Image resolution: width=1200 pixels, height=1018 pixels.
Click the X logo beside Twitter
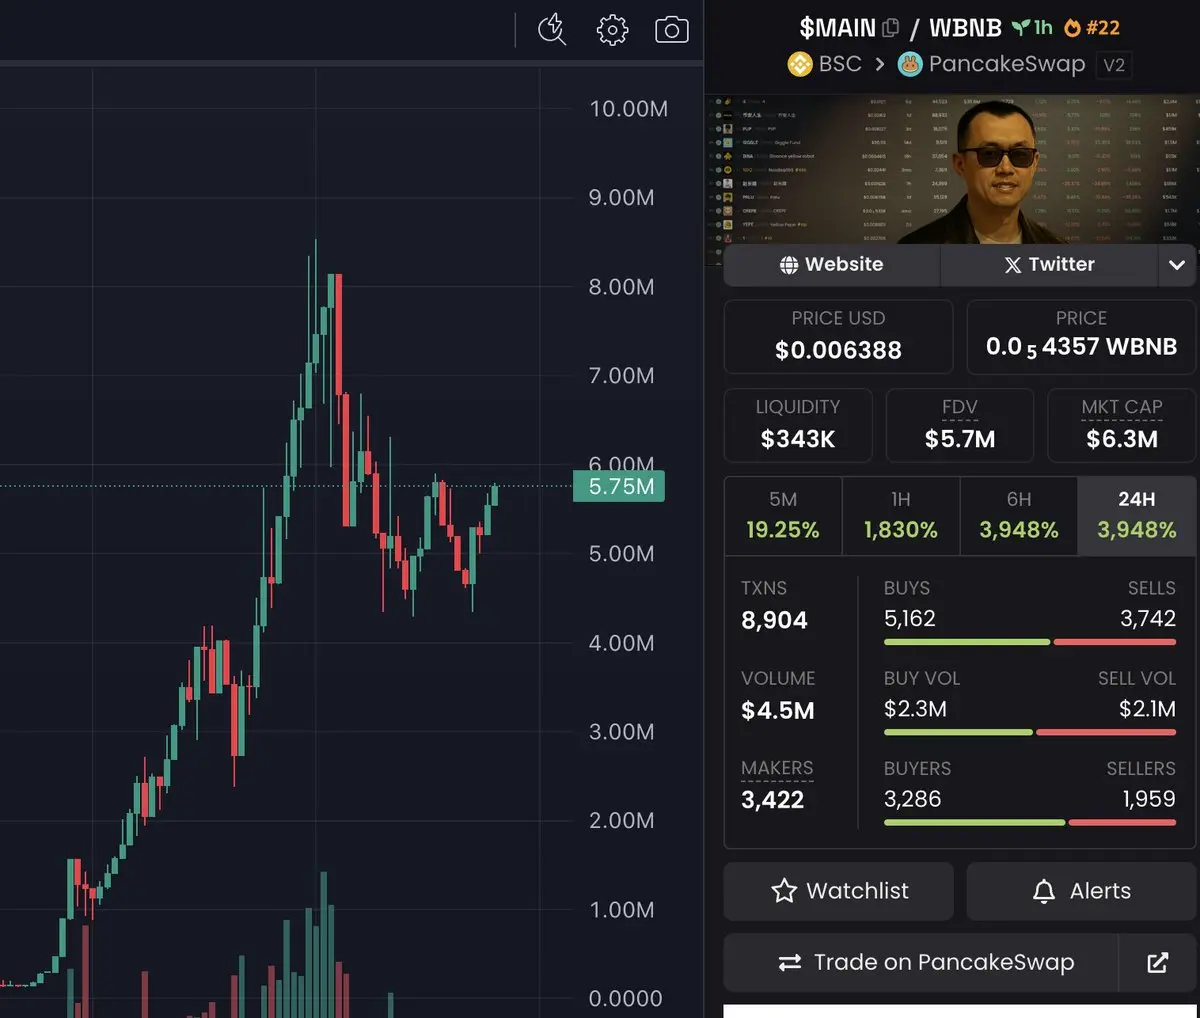(1013, 265)
